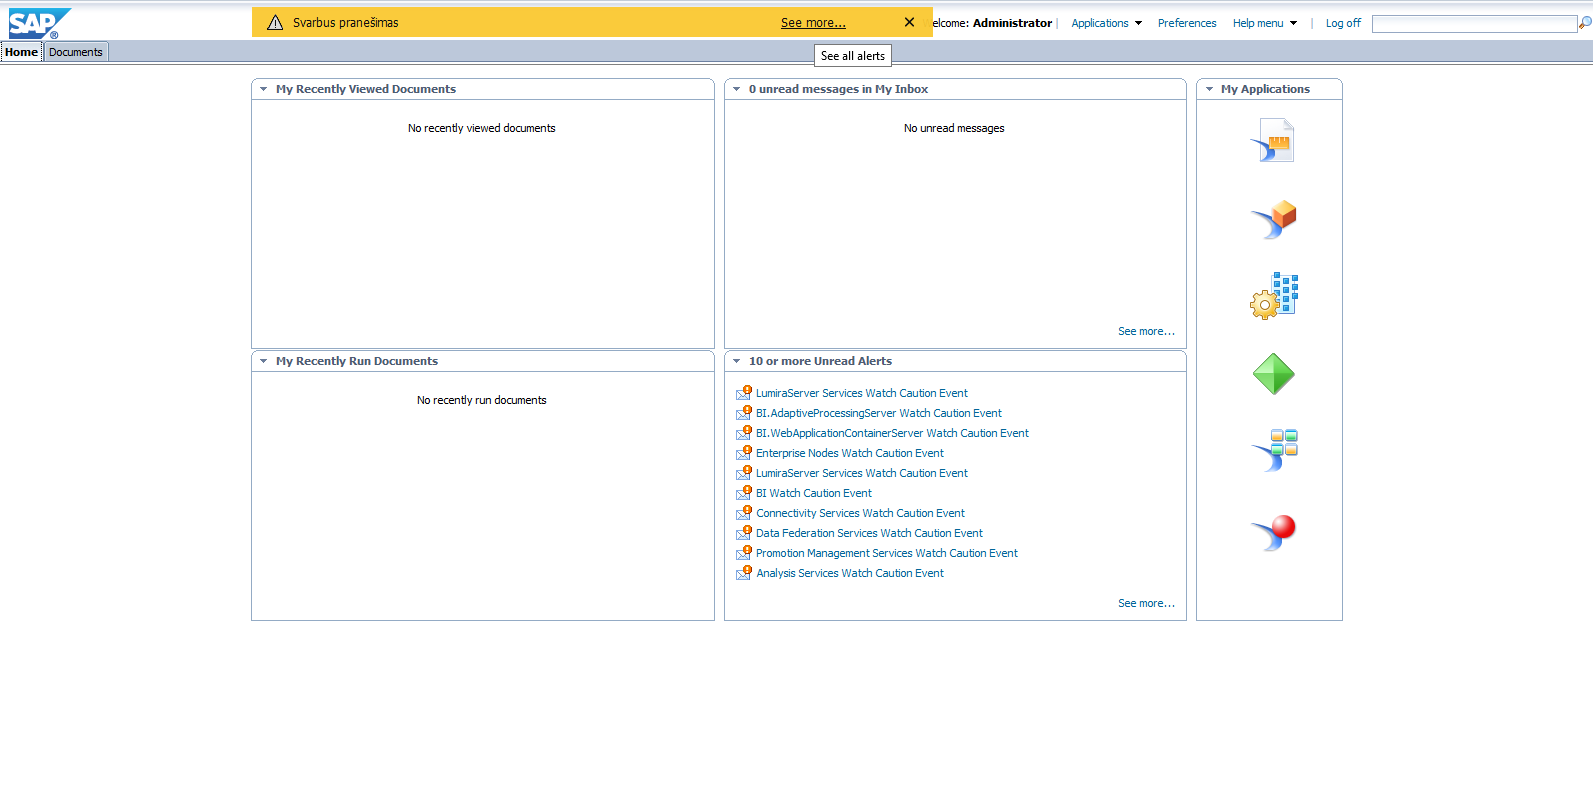Switch to the Documents tab
Screen dimensions: 1593x807
[76, 52]
